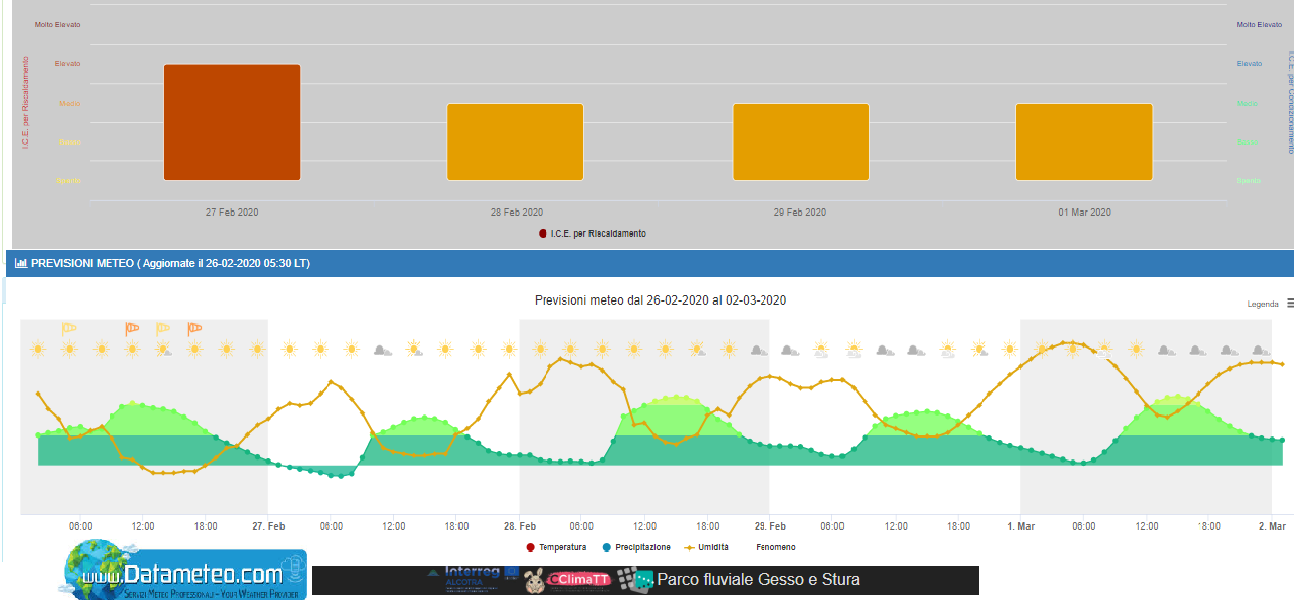Click the bar chart icon before PREVISIONI METEO
The width and height of the screenshot is (1294, 600).
(20, 264)
